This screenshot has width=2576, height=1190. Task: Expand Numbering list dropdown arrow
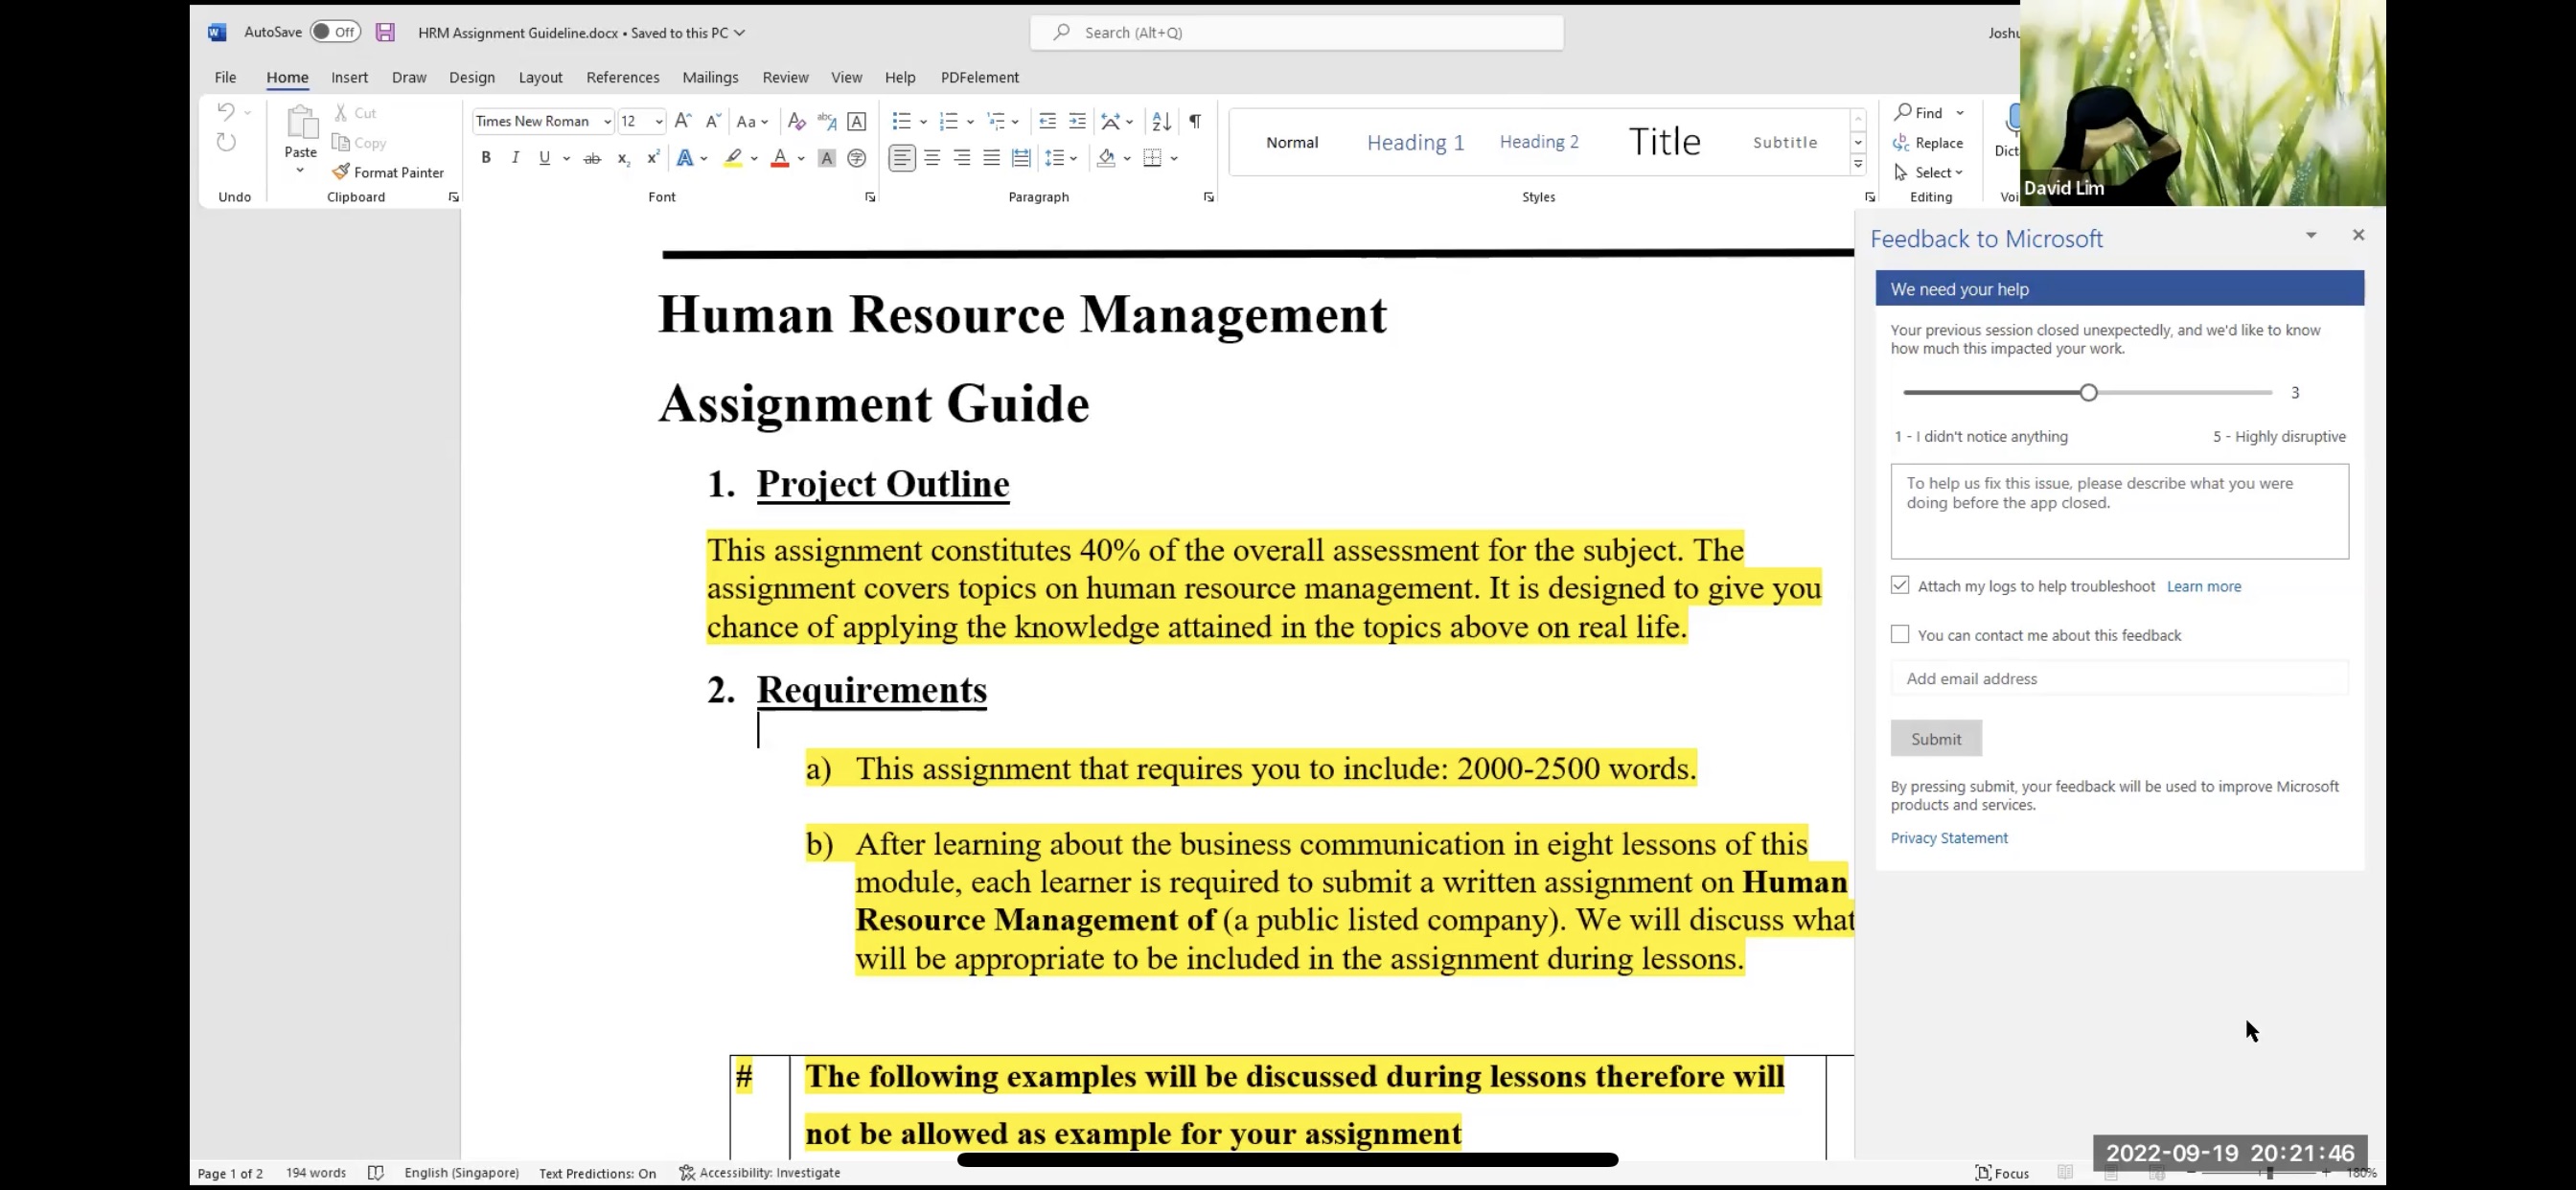[970, 122]
